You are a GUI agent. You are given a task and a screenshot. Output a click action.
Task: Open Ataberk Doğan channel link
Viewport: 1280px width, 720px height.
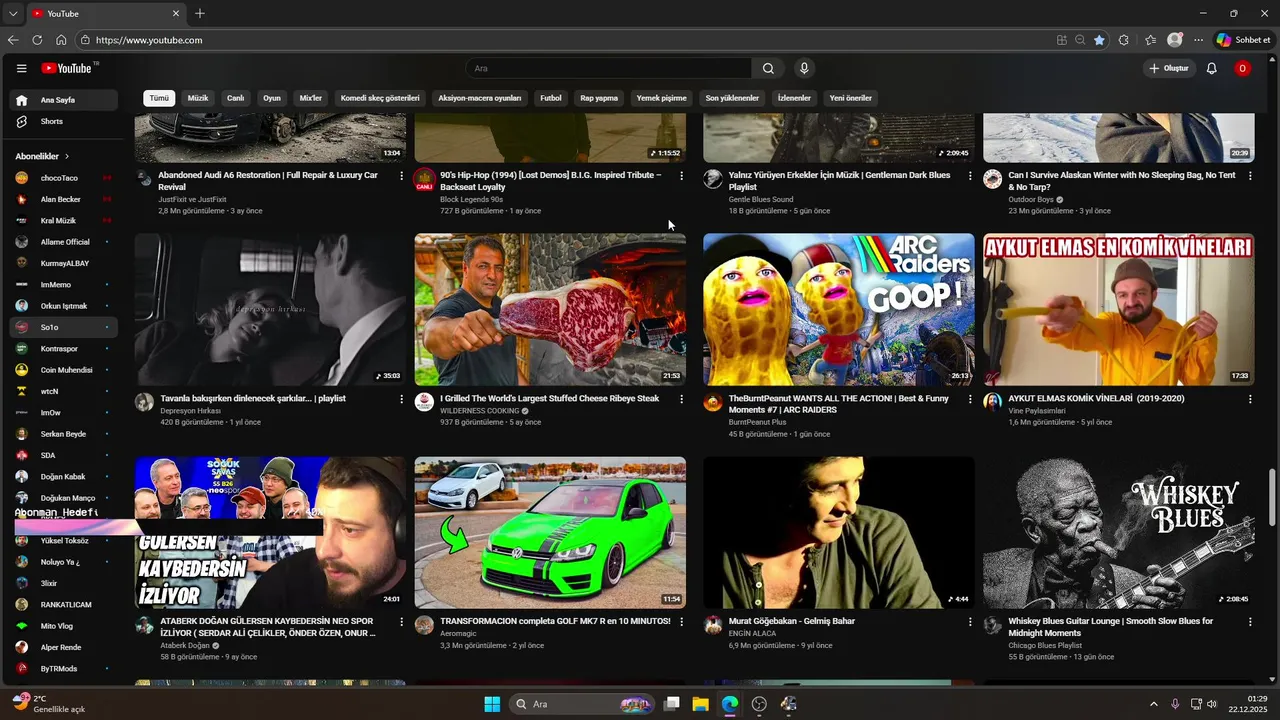tap(185, 646)
